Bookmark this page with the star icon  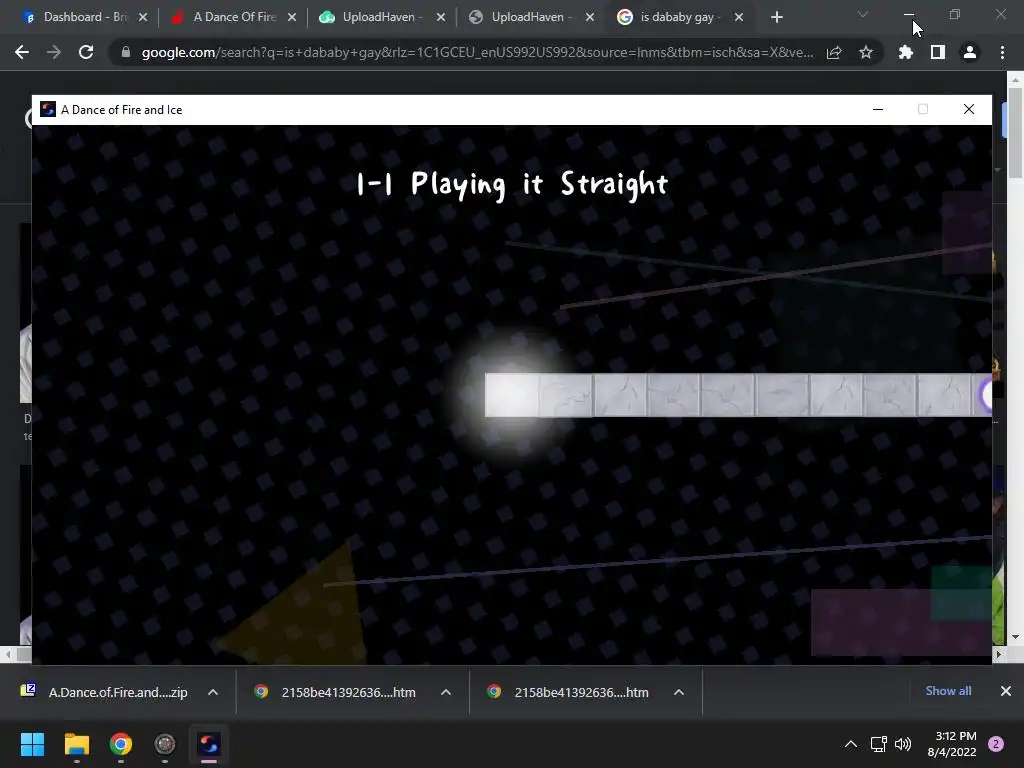[866, 52]
